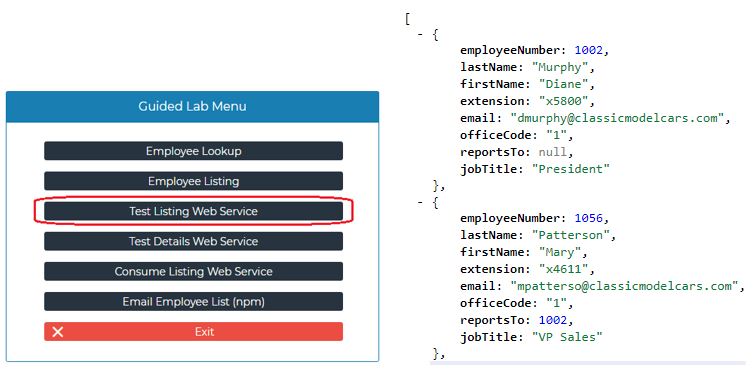Click the employeeNumber value 1056

coord(588,219)
